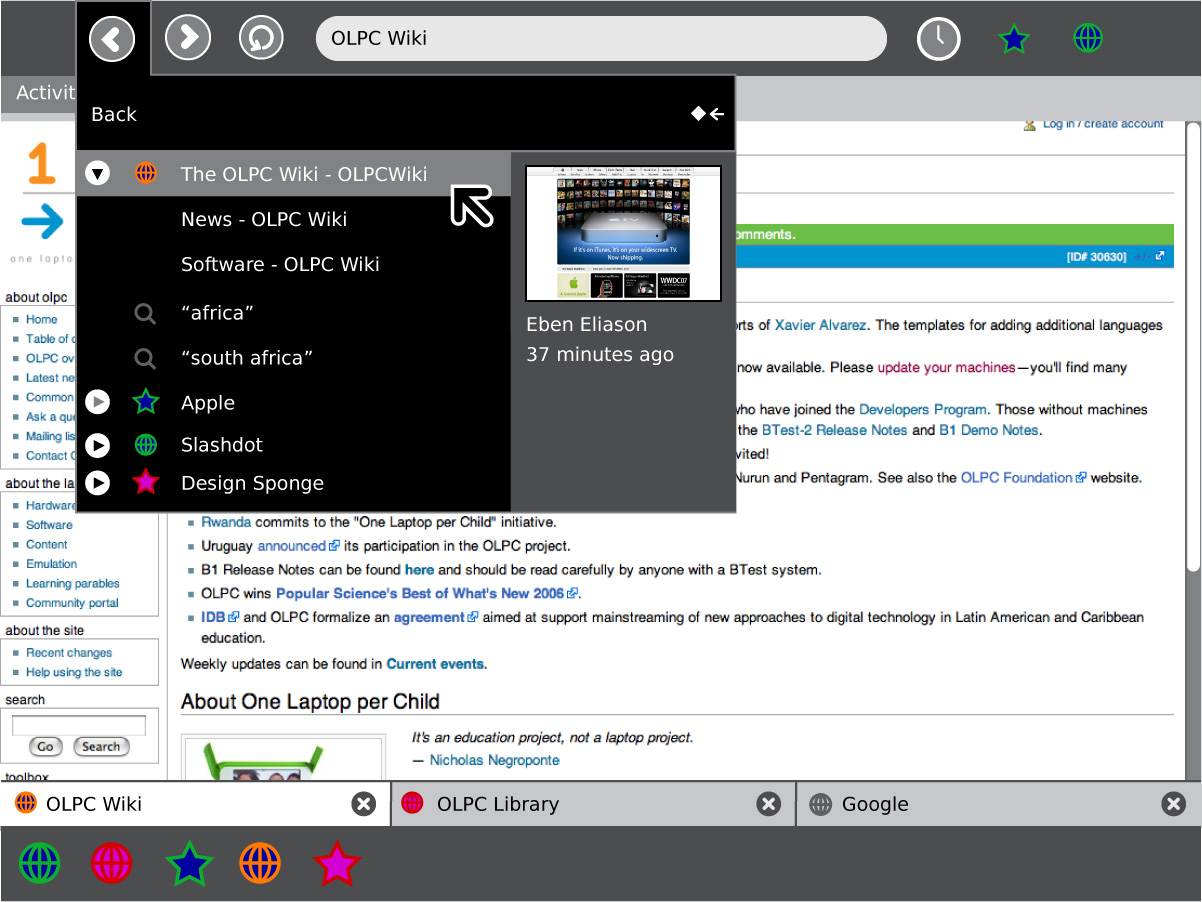Expand the Slashdot history entry
Image resolution: width=1202 pixels, height=902 pixels.
point(97,445)
